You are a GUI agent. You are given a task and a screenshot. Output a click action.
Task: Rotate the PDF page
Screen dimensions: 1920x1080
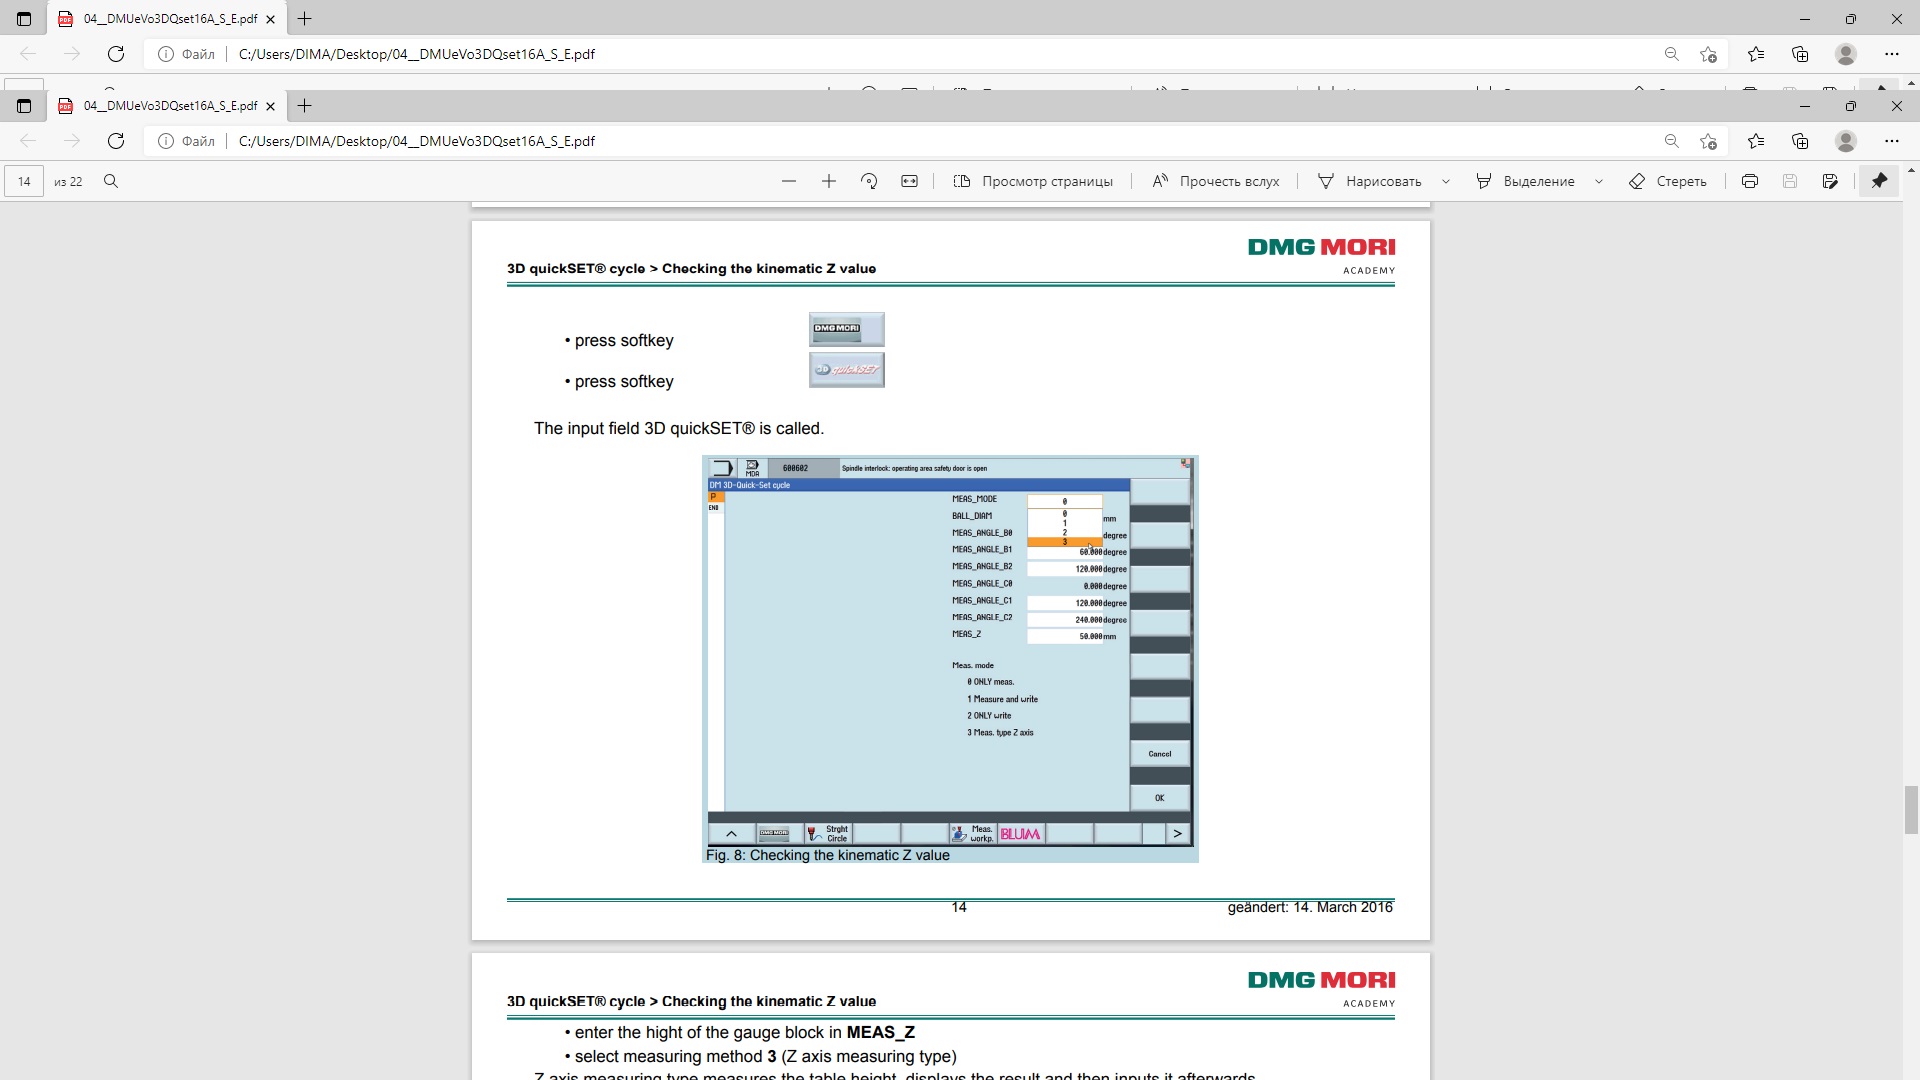pos(869,181)
